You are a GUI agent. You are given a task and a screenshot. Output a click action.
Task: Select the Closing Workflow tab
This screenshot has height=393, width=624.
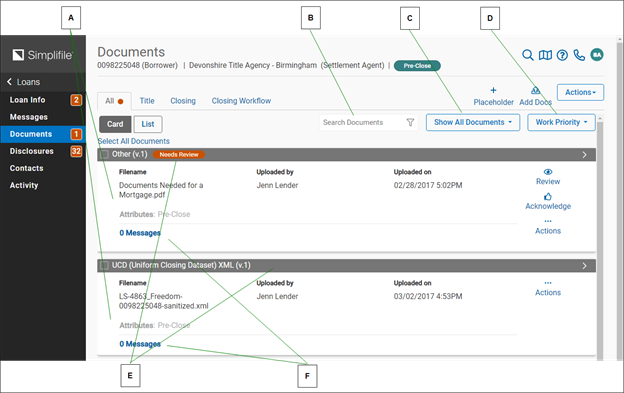point(241,101)
